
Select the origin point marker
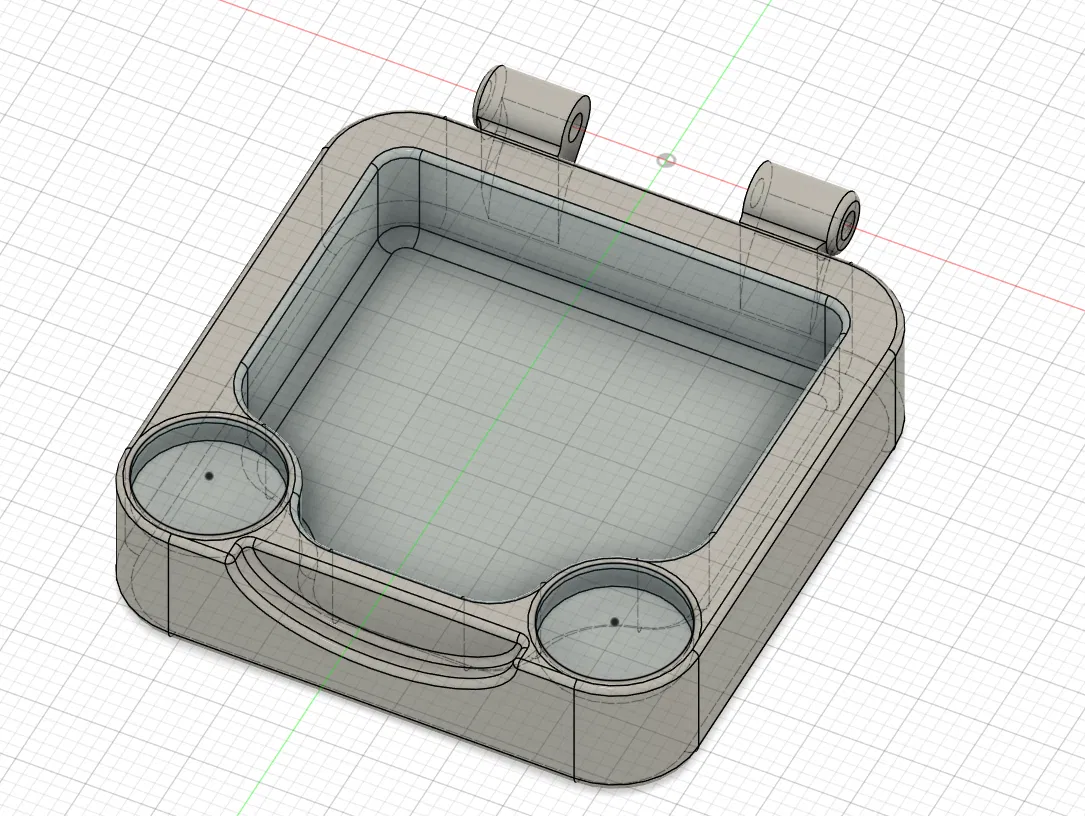[666, 161]
